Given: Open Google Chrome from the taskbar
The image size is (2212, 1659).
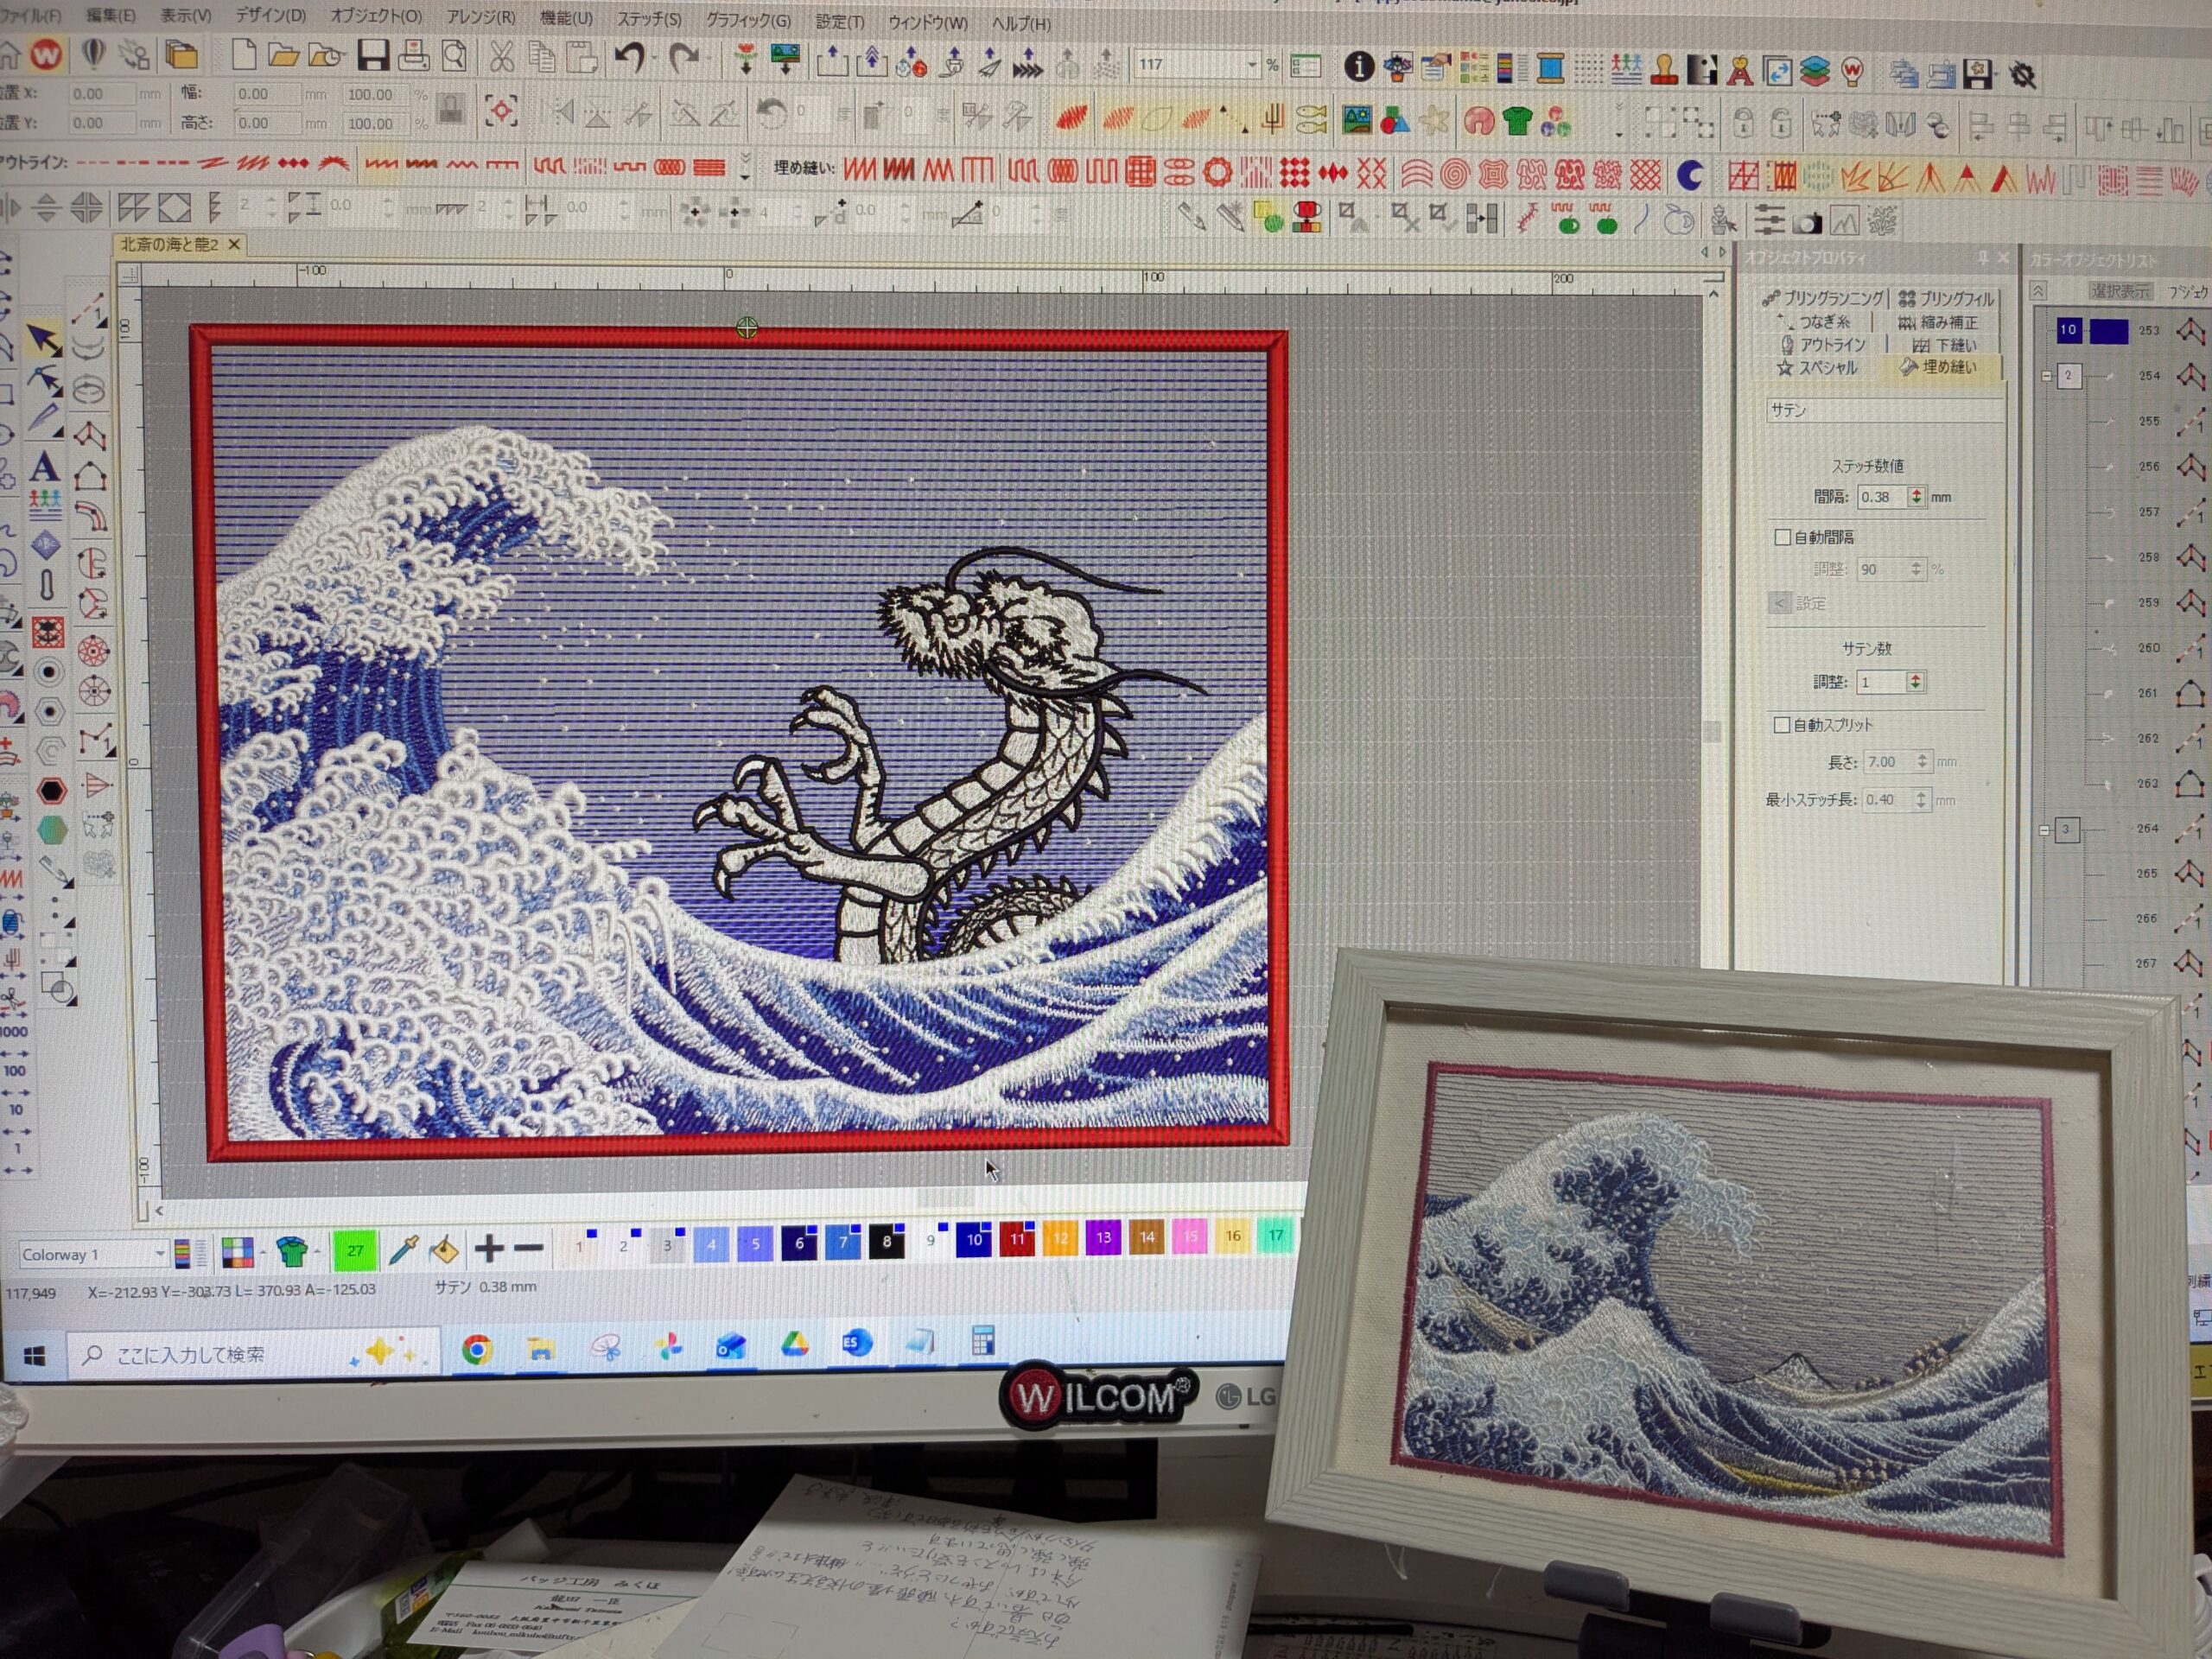Looking at the screenshot, I should (x=477, y=1350).
